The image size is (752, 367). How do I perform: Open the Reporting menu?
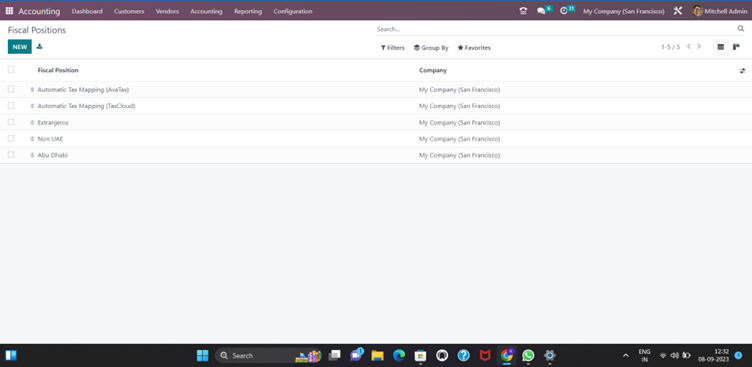pos(248,11)
